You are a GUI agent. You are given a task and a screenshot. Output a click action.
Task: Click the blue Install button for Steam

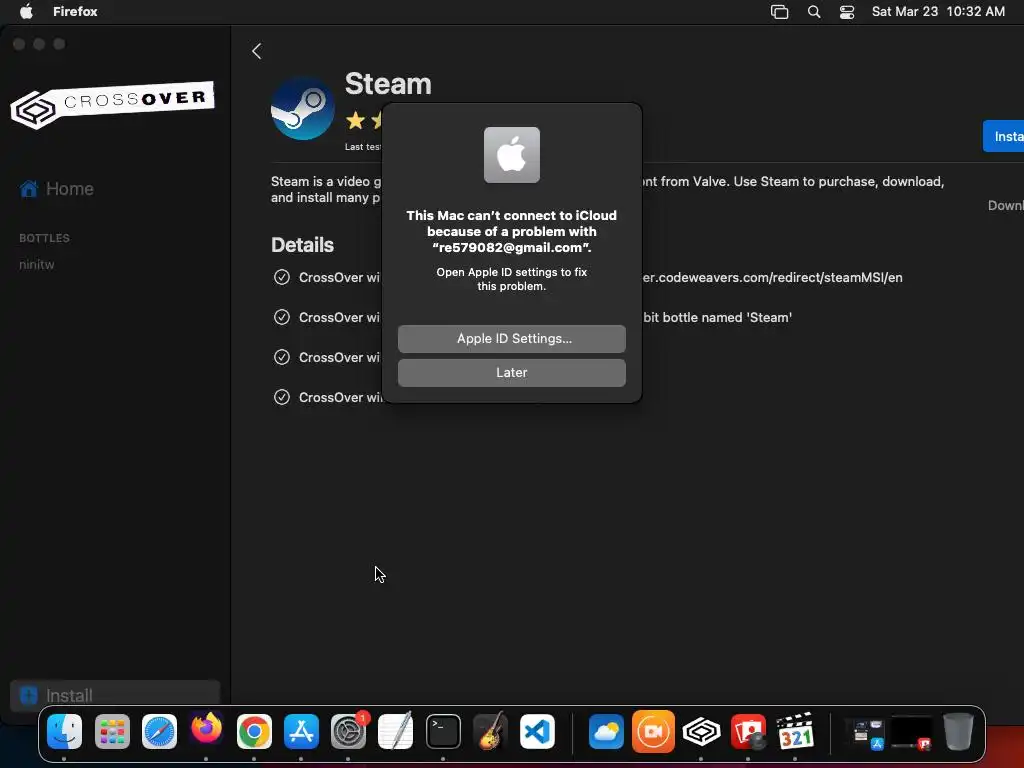point(1004,136)
